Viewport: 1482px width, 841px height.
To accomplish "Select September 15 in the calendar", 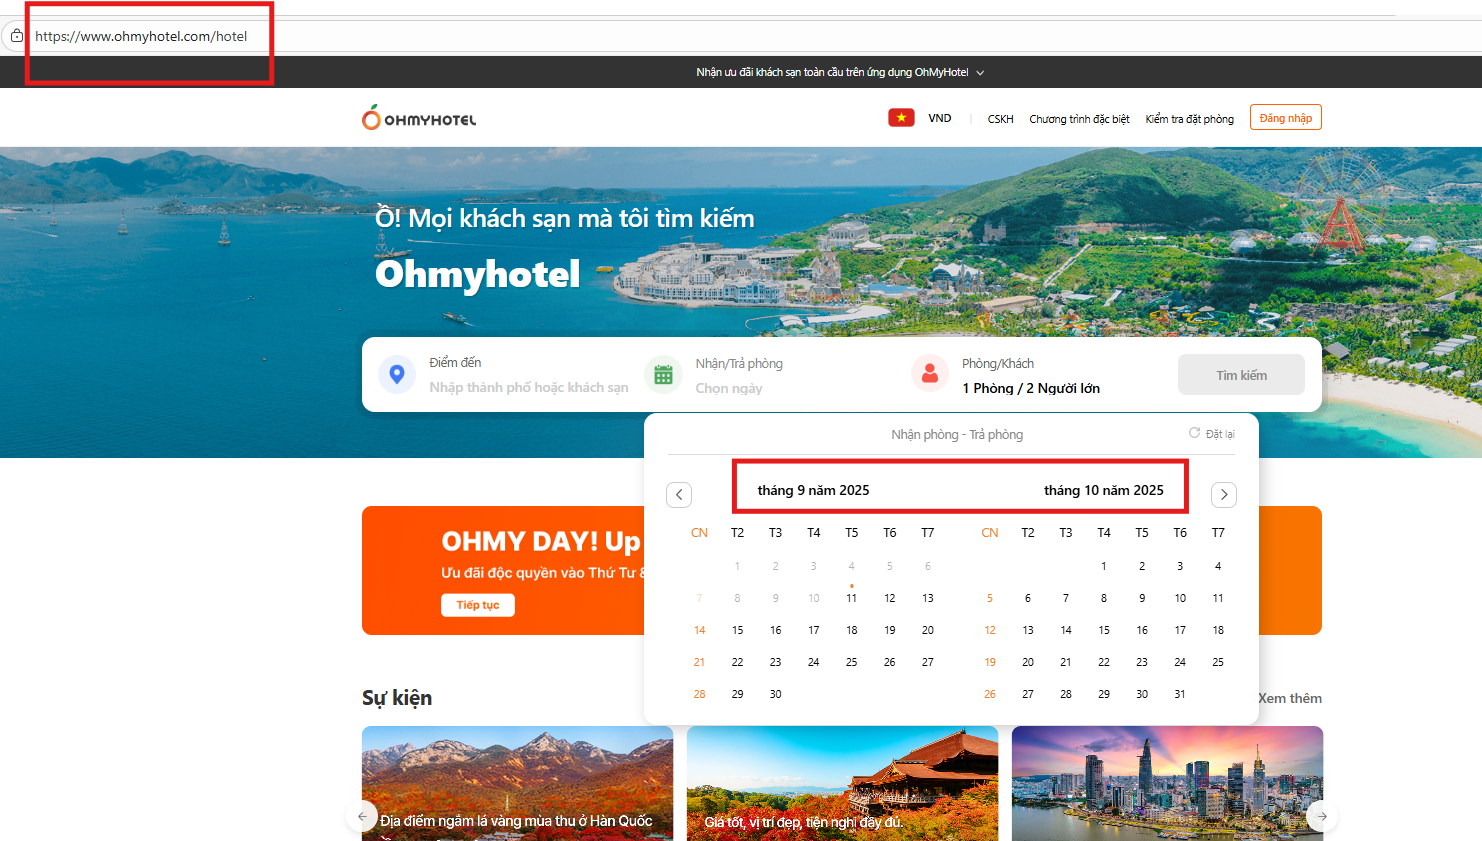I will tap(738, 630).
